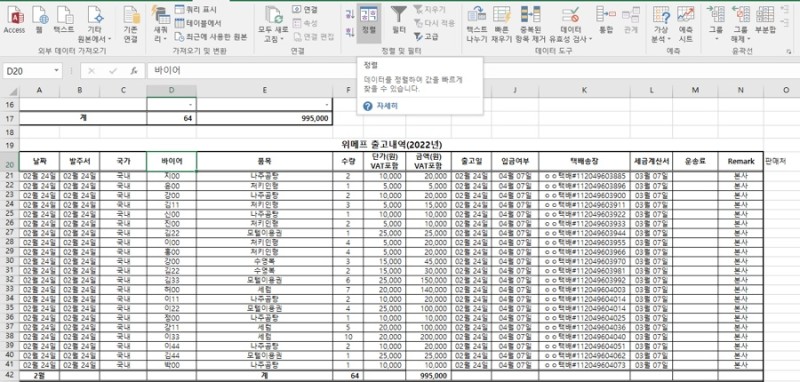This screenshot has width=800, height=382.
Task: Click 다시 적용 (Reapply filter)
Action: (434, 23)
